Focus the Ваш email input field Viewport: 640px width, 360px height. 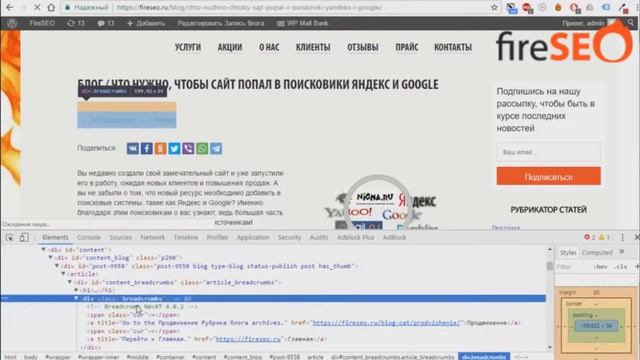point(549,152)
